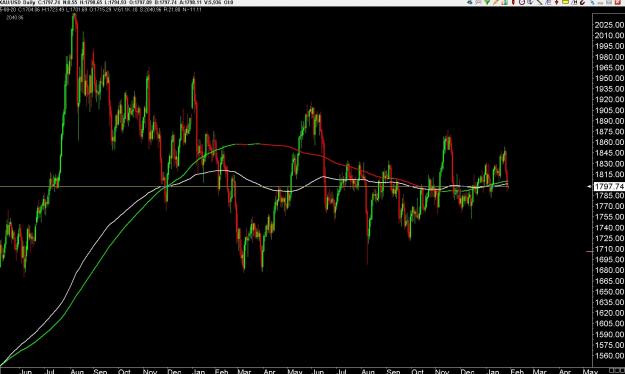Click the XAUUSD Daily chart title

(18, 2)
